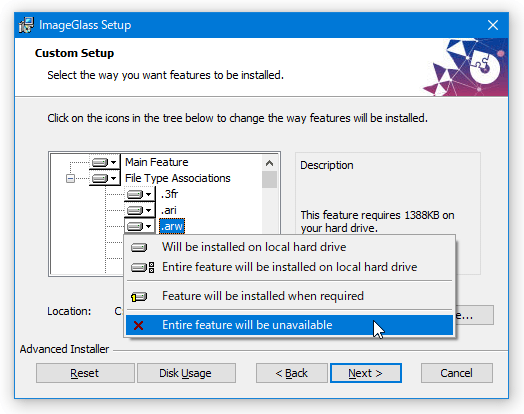The width and height of the screenshot is (524, 414).
Task: Close the ImageGlass Setup window
Action: click(493, 25)
